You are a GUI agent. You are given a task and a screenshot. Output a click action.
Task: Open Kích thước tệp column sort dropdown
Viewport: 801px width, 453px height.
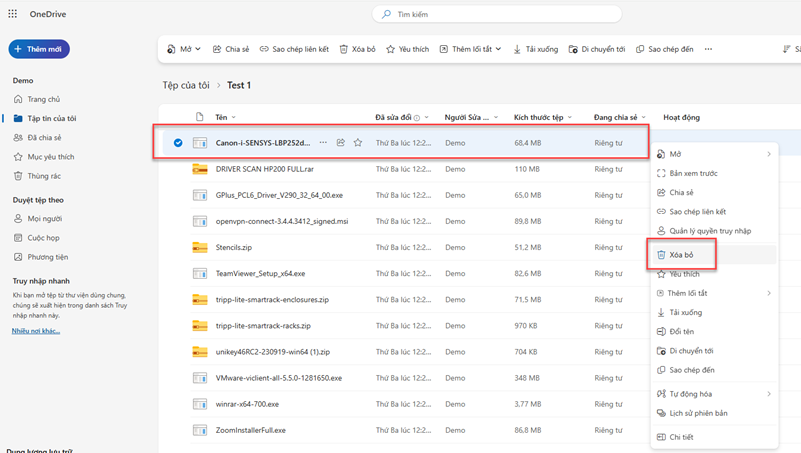(x=571, y=117)
